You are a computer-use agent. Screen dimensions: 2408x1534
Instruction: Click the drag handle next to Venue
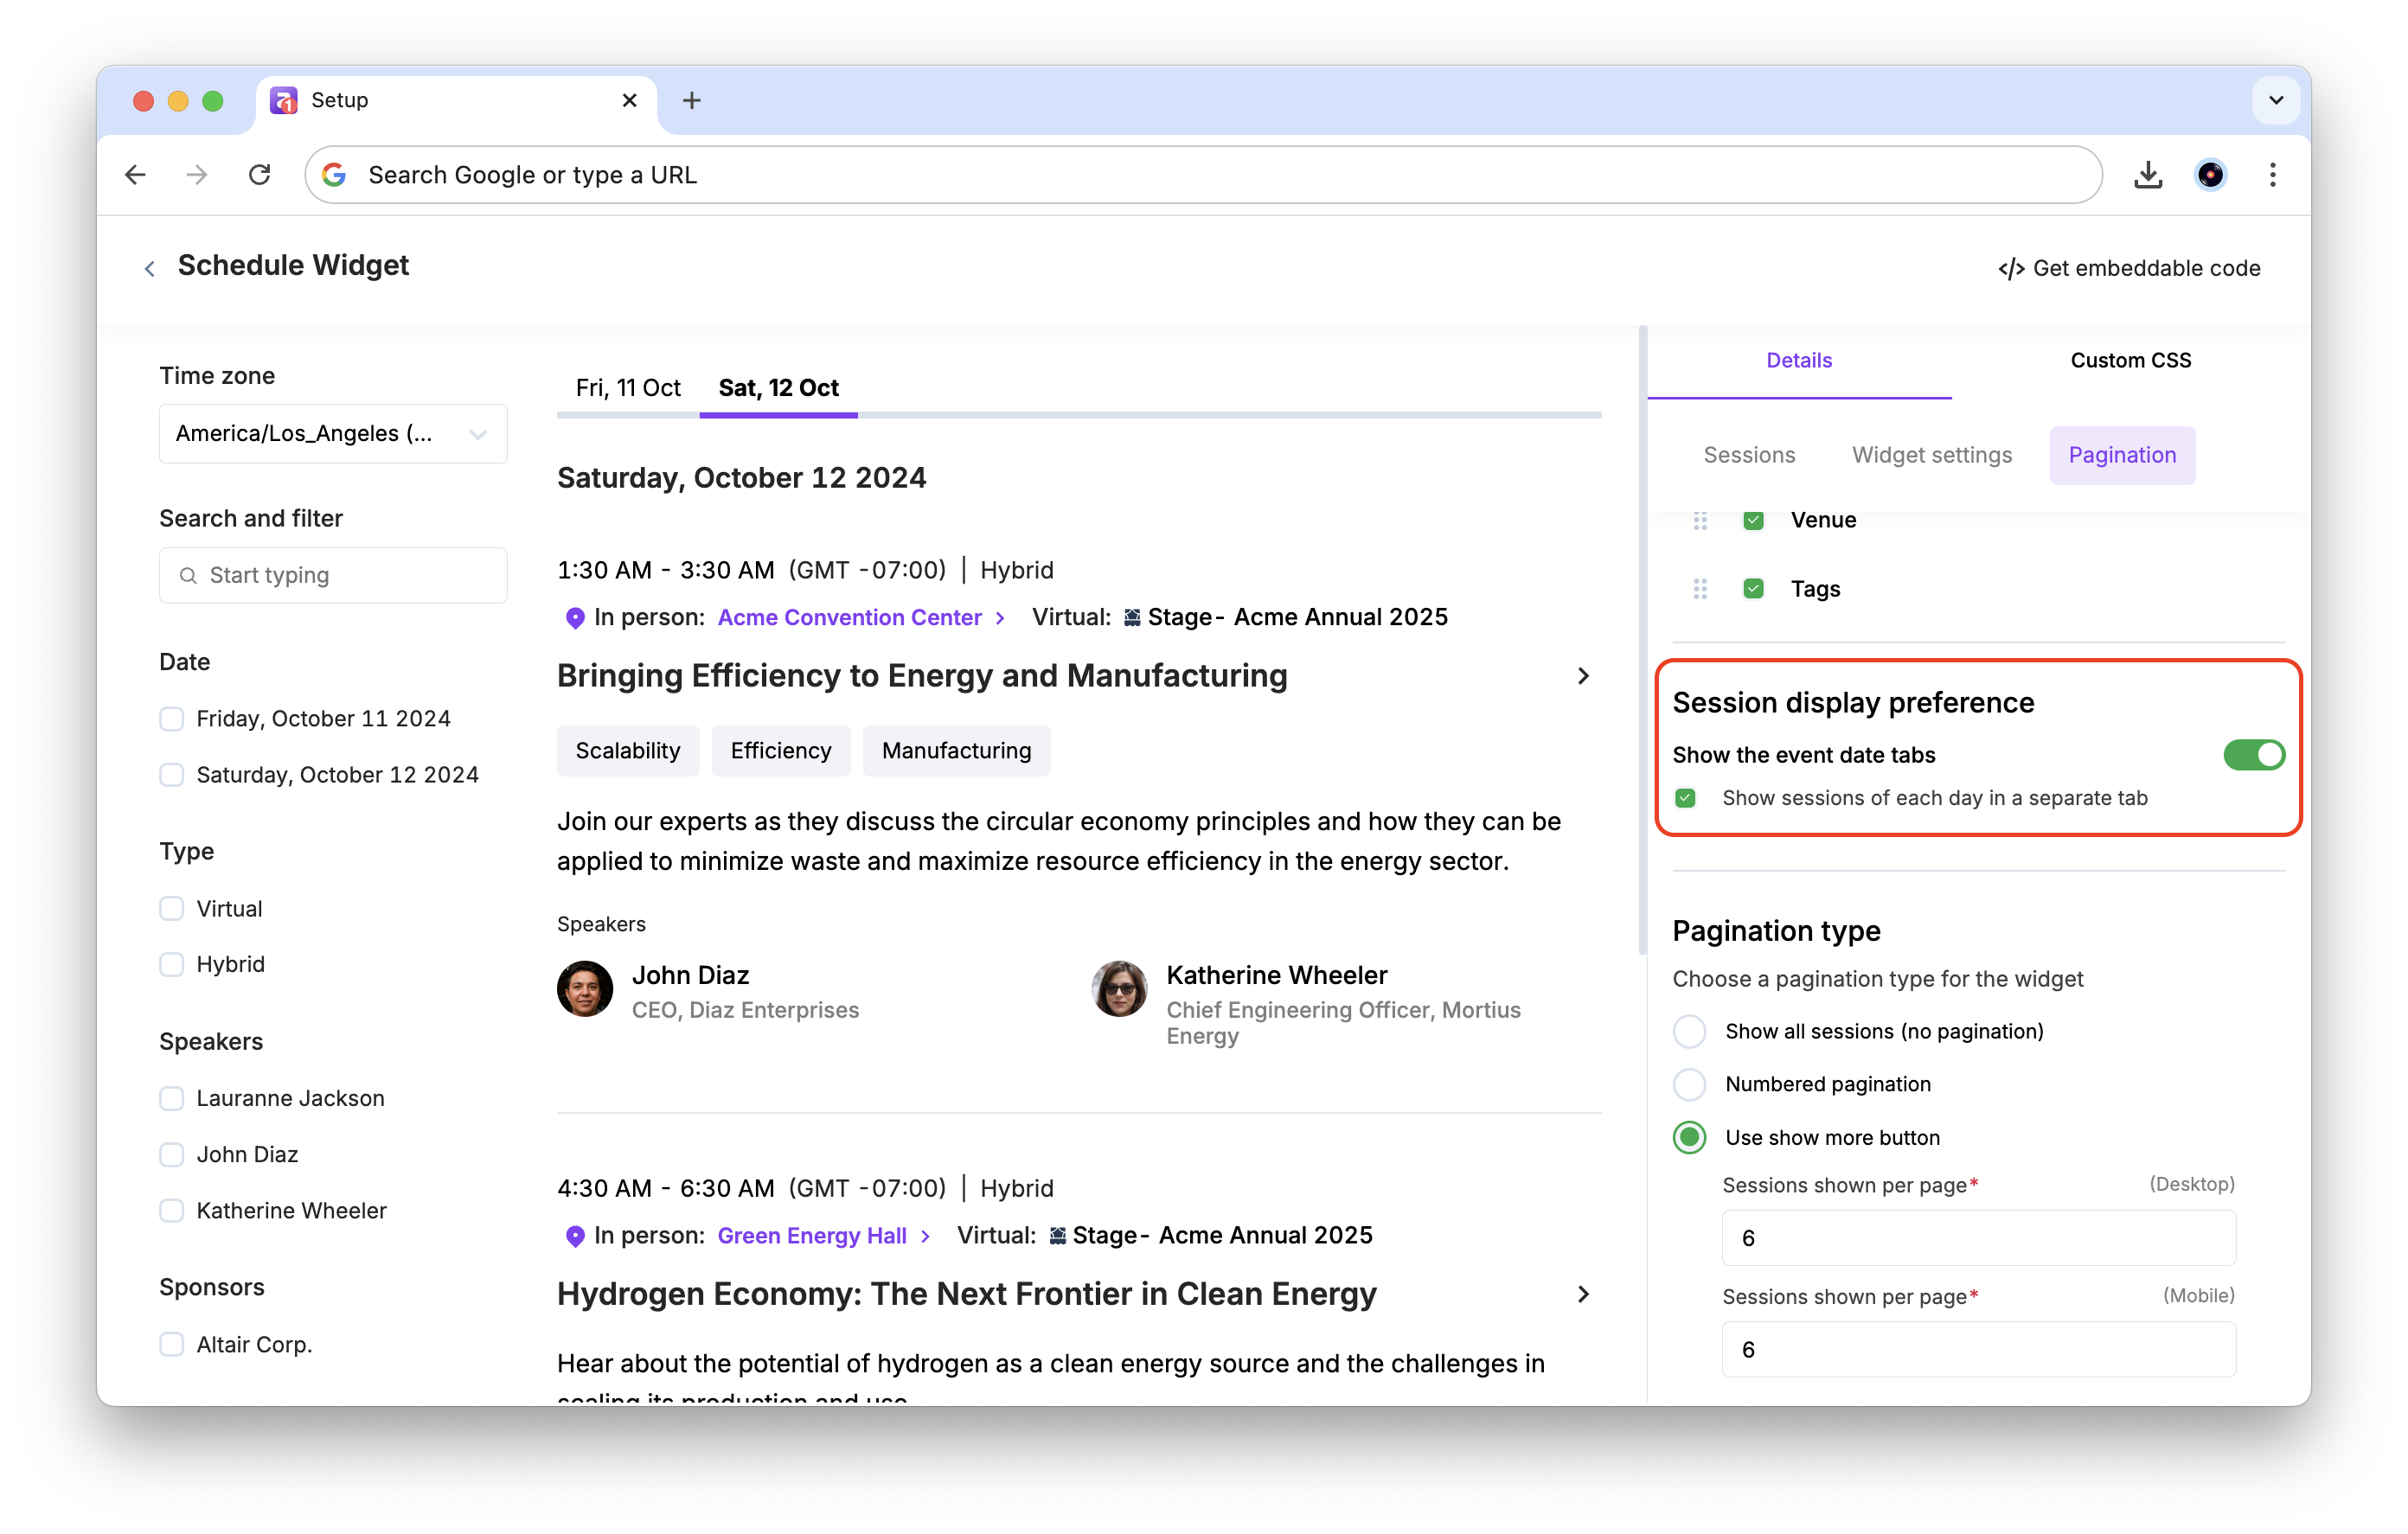[1700, 521]
